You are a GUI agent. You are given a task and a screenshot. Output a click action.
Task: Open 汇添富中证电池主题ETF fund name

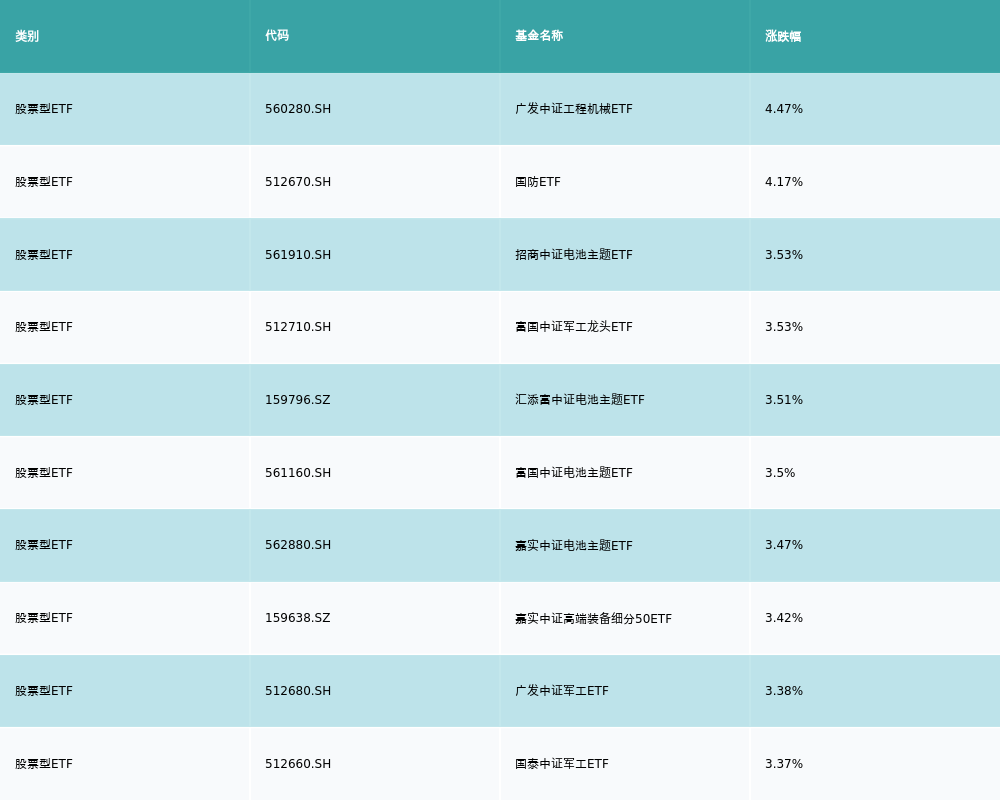pos(580,400)
